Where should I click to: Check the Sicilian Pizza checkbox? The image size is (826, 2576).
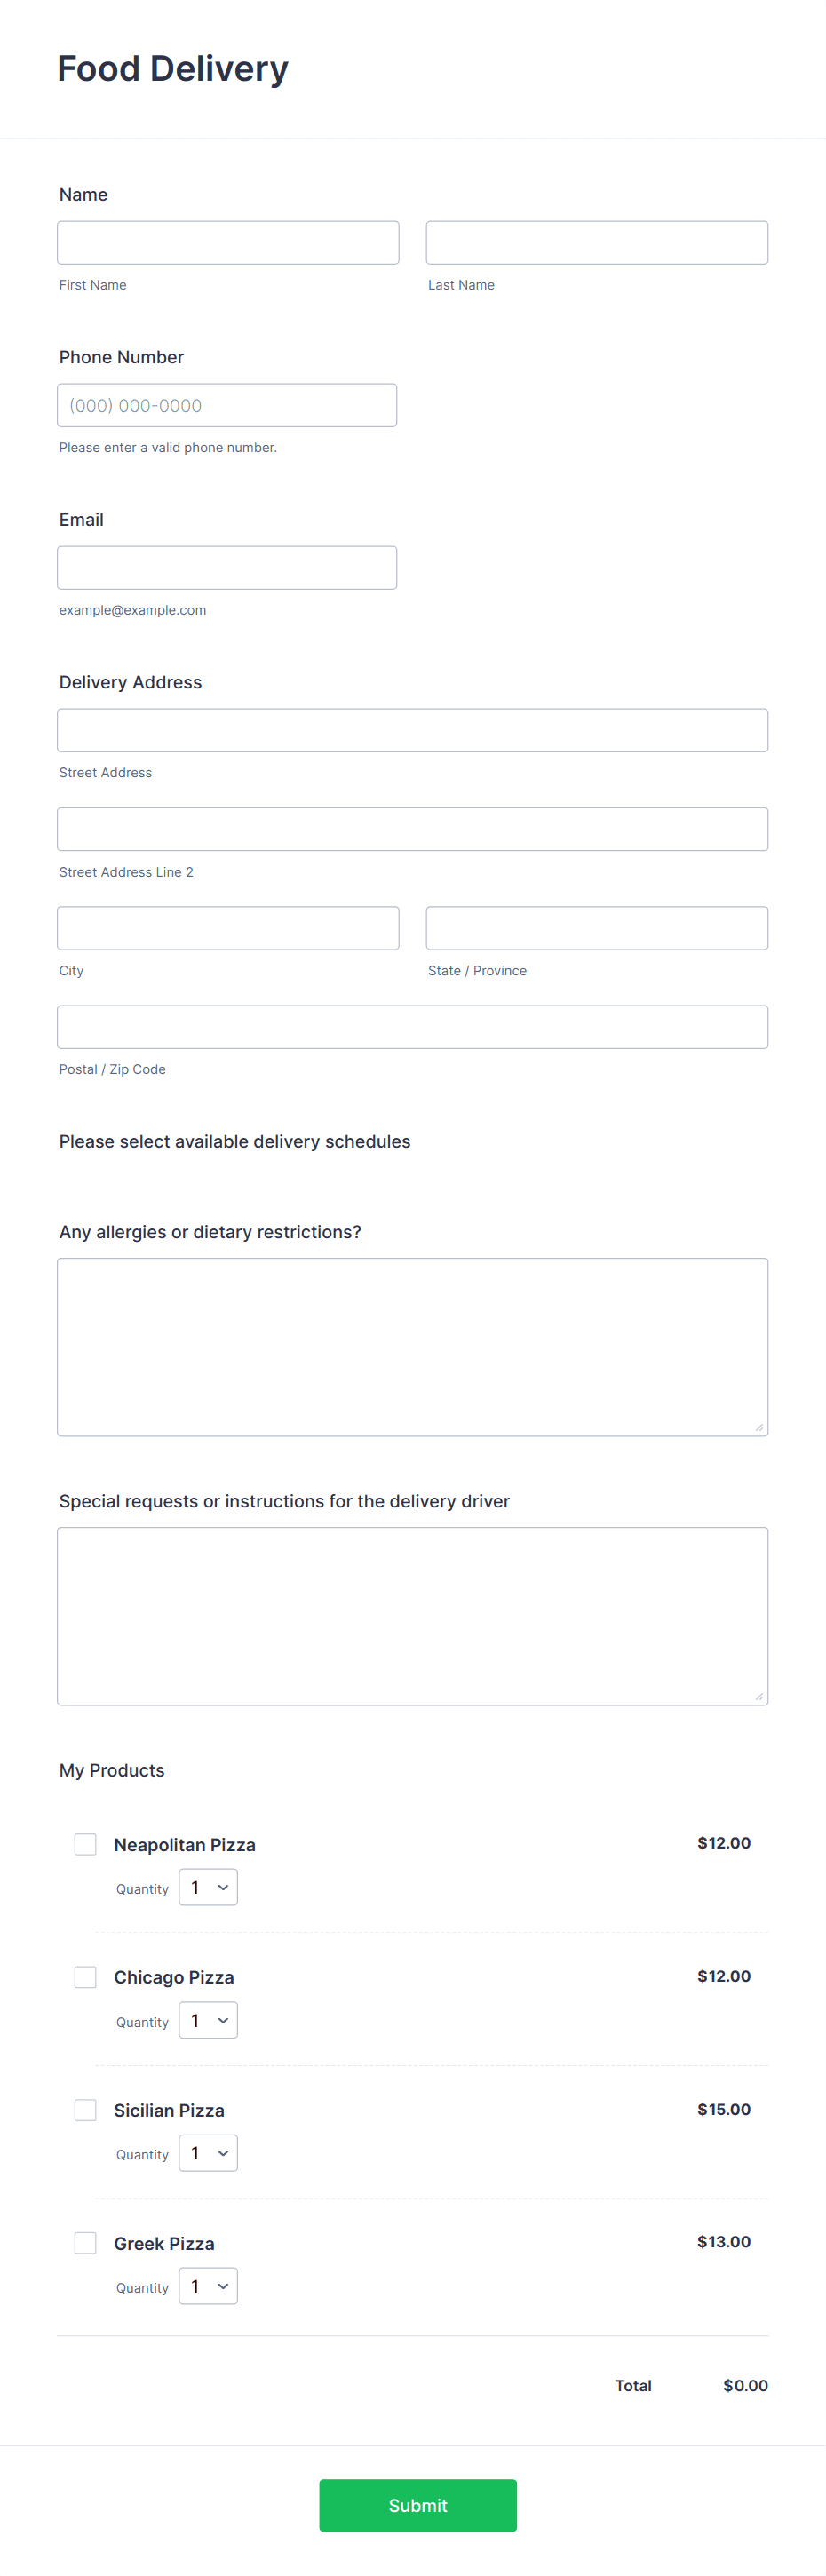[85, 2109]
